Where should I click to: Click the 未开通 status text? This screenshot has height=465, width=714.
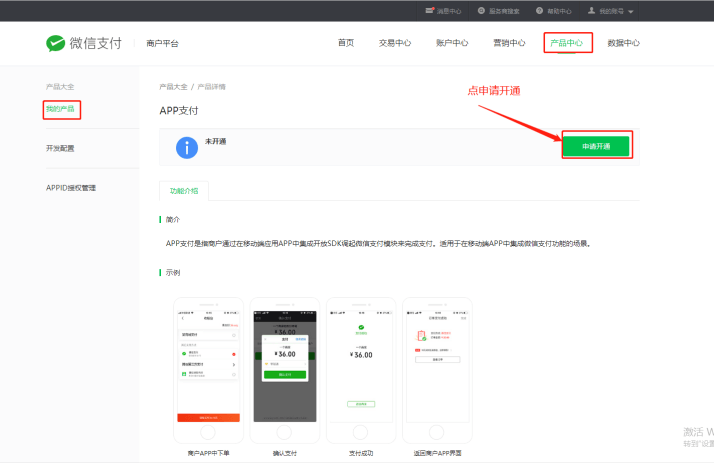tap(215, 141)
